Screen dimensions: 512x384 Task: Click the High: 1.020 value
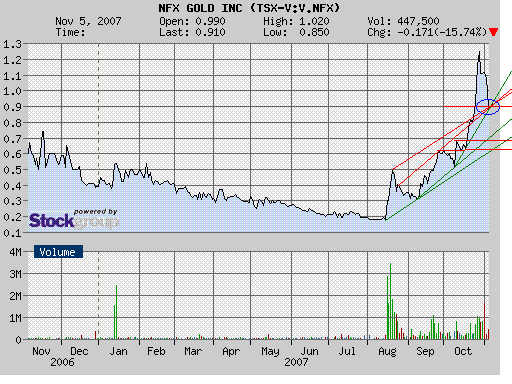tap(296, 21)
